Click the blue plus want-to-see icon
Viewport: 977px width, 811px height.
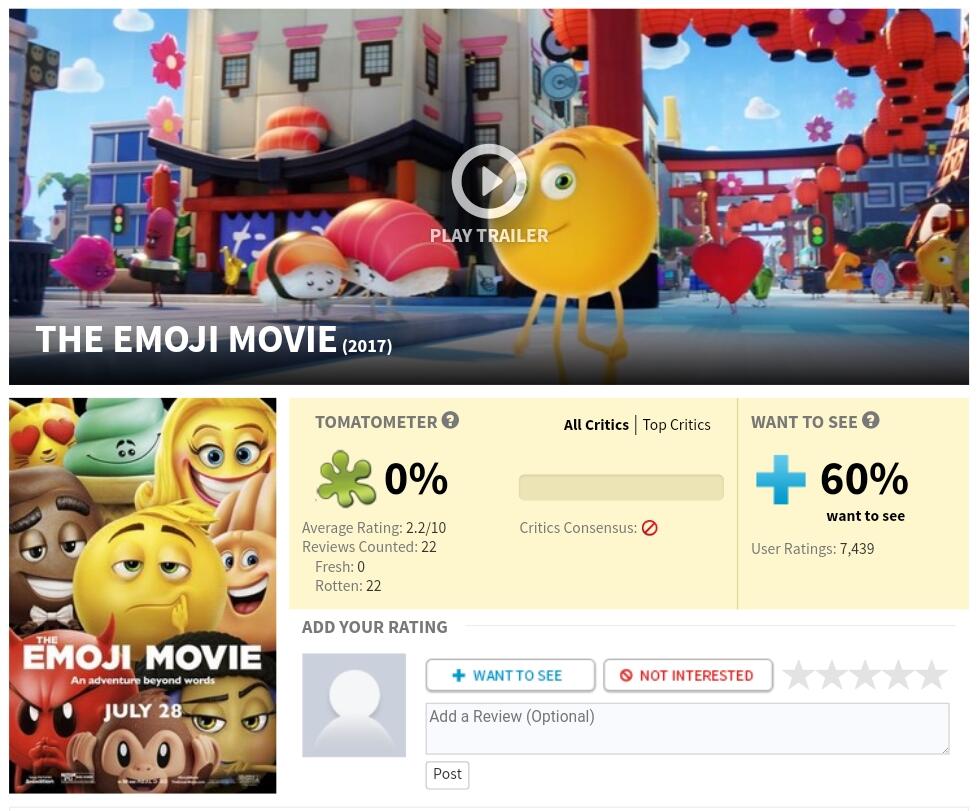click(781, 479)
